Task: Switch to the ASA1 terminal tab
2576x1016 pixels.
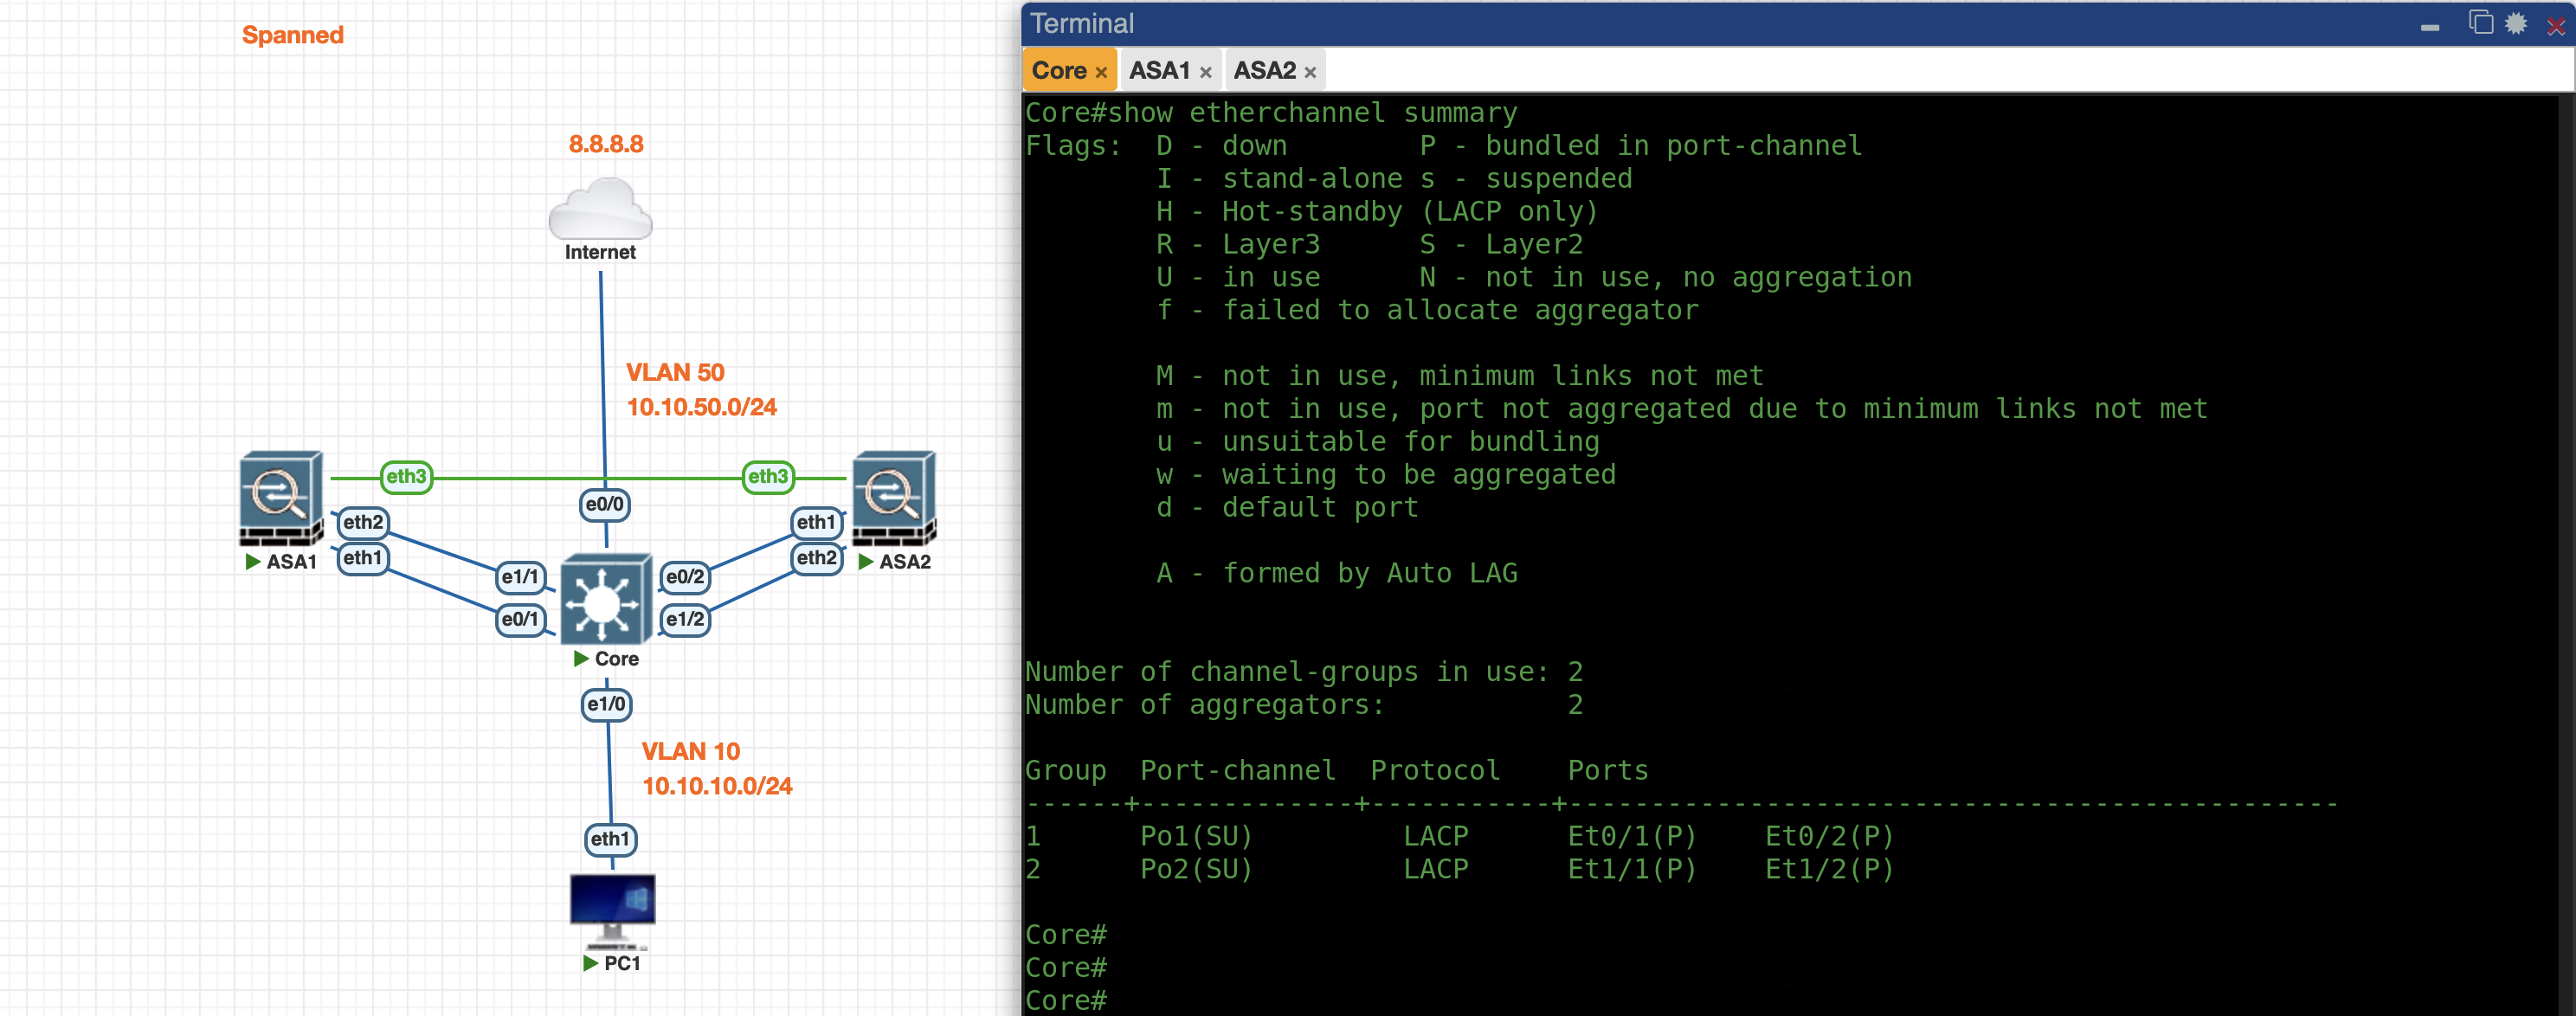Action: 1159,71
